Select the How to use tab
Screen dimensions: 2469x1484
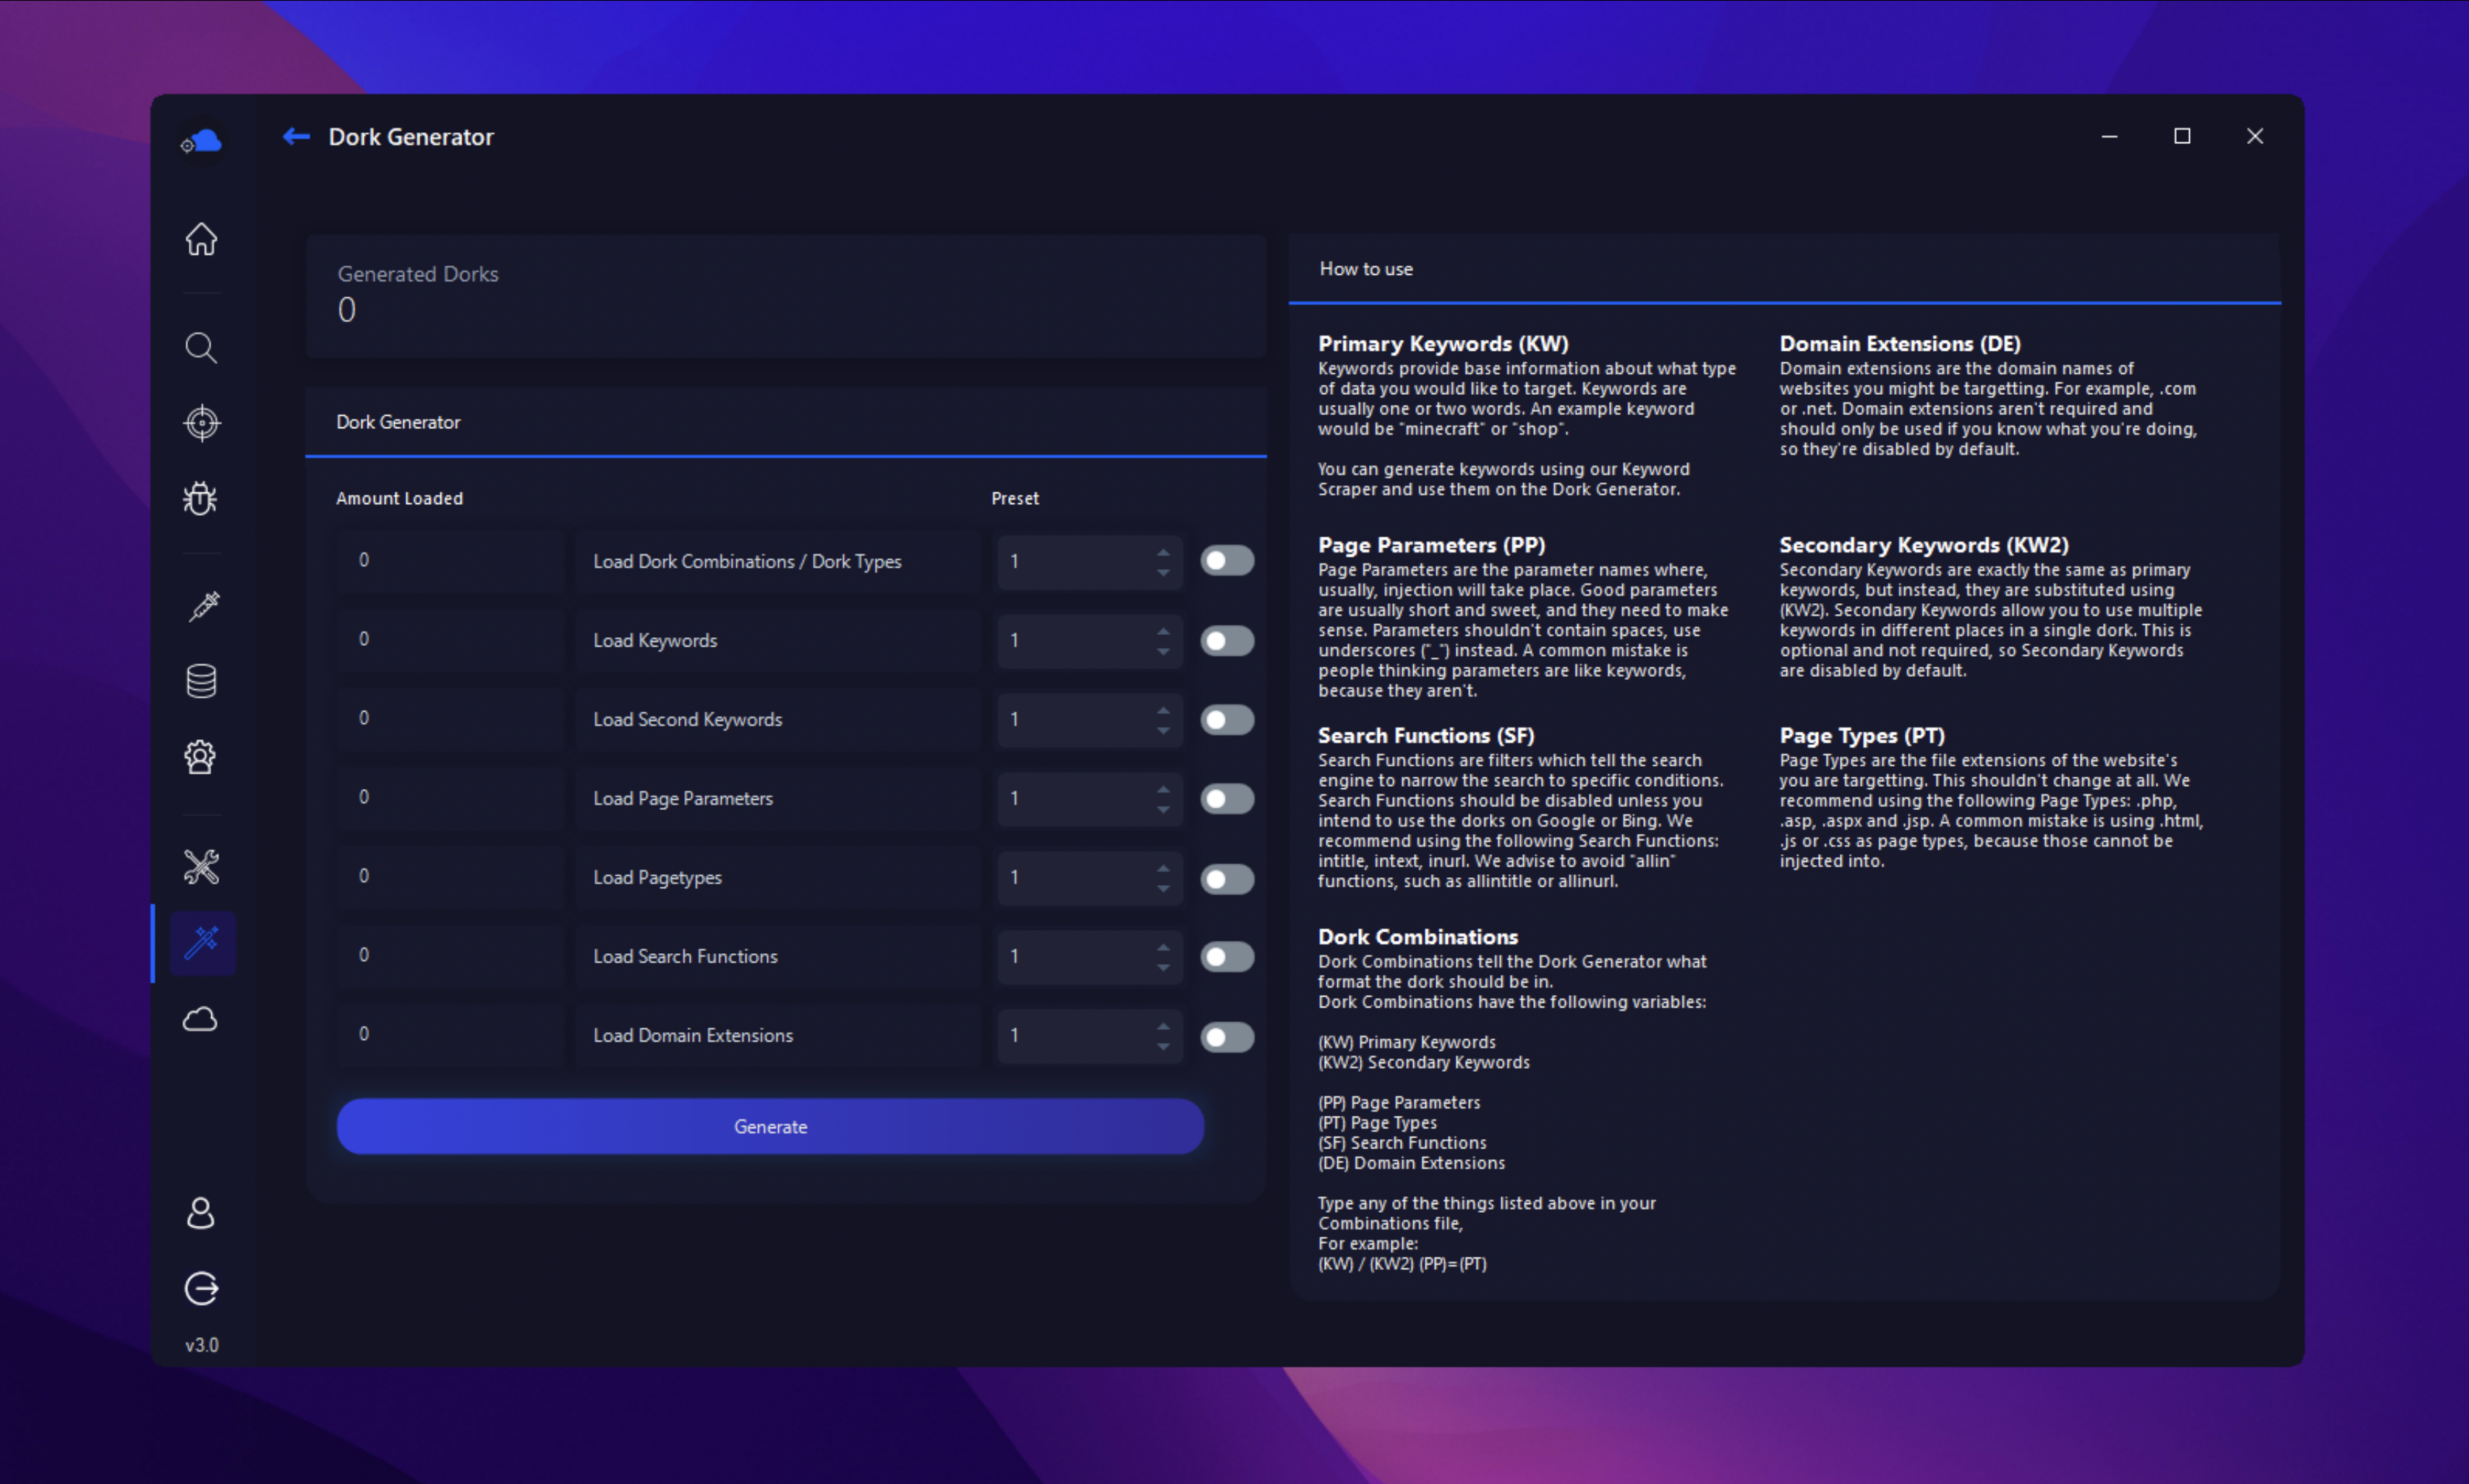(x=1365, y=269)
